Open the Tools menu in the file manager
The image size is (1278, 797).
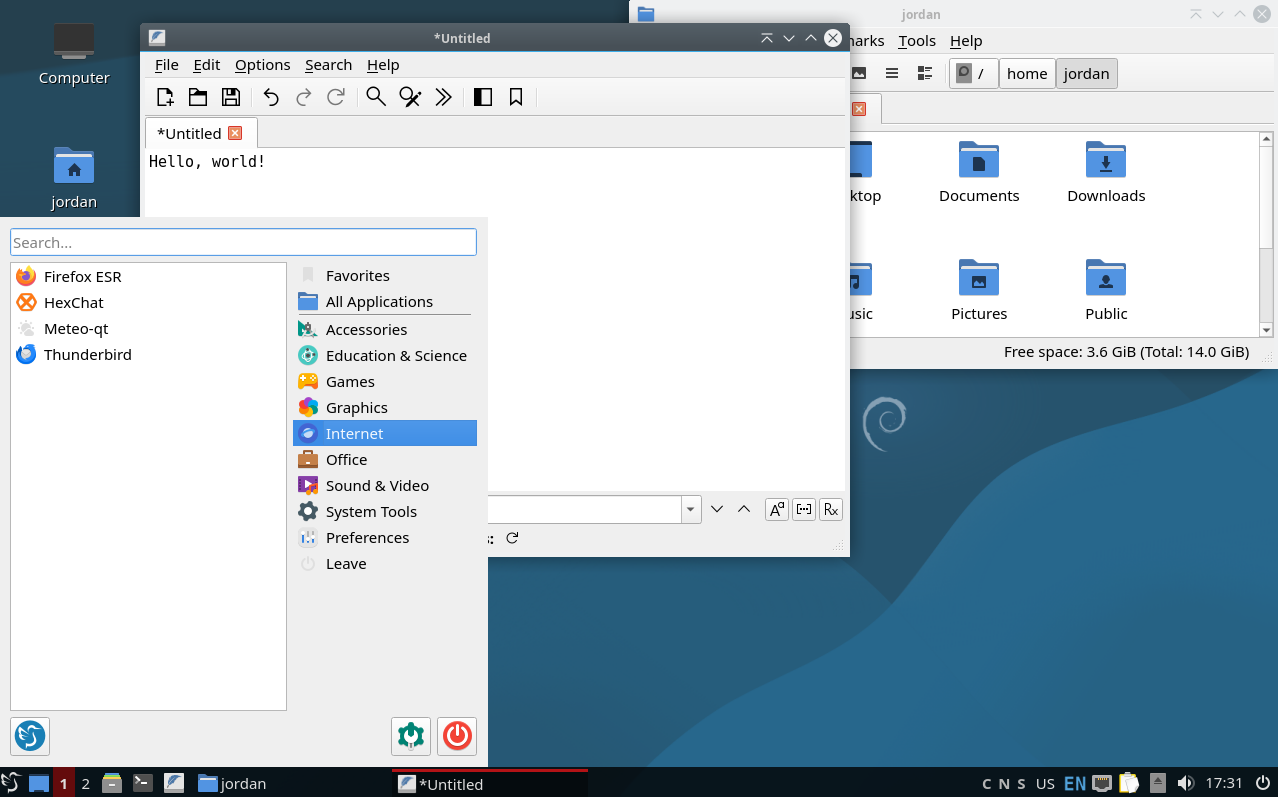(917, 41)
